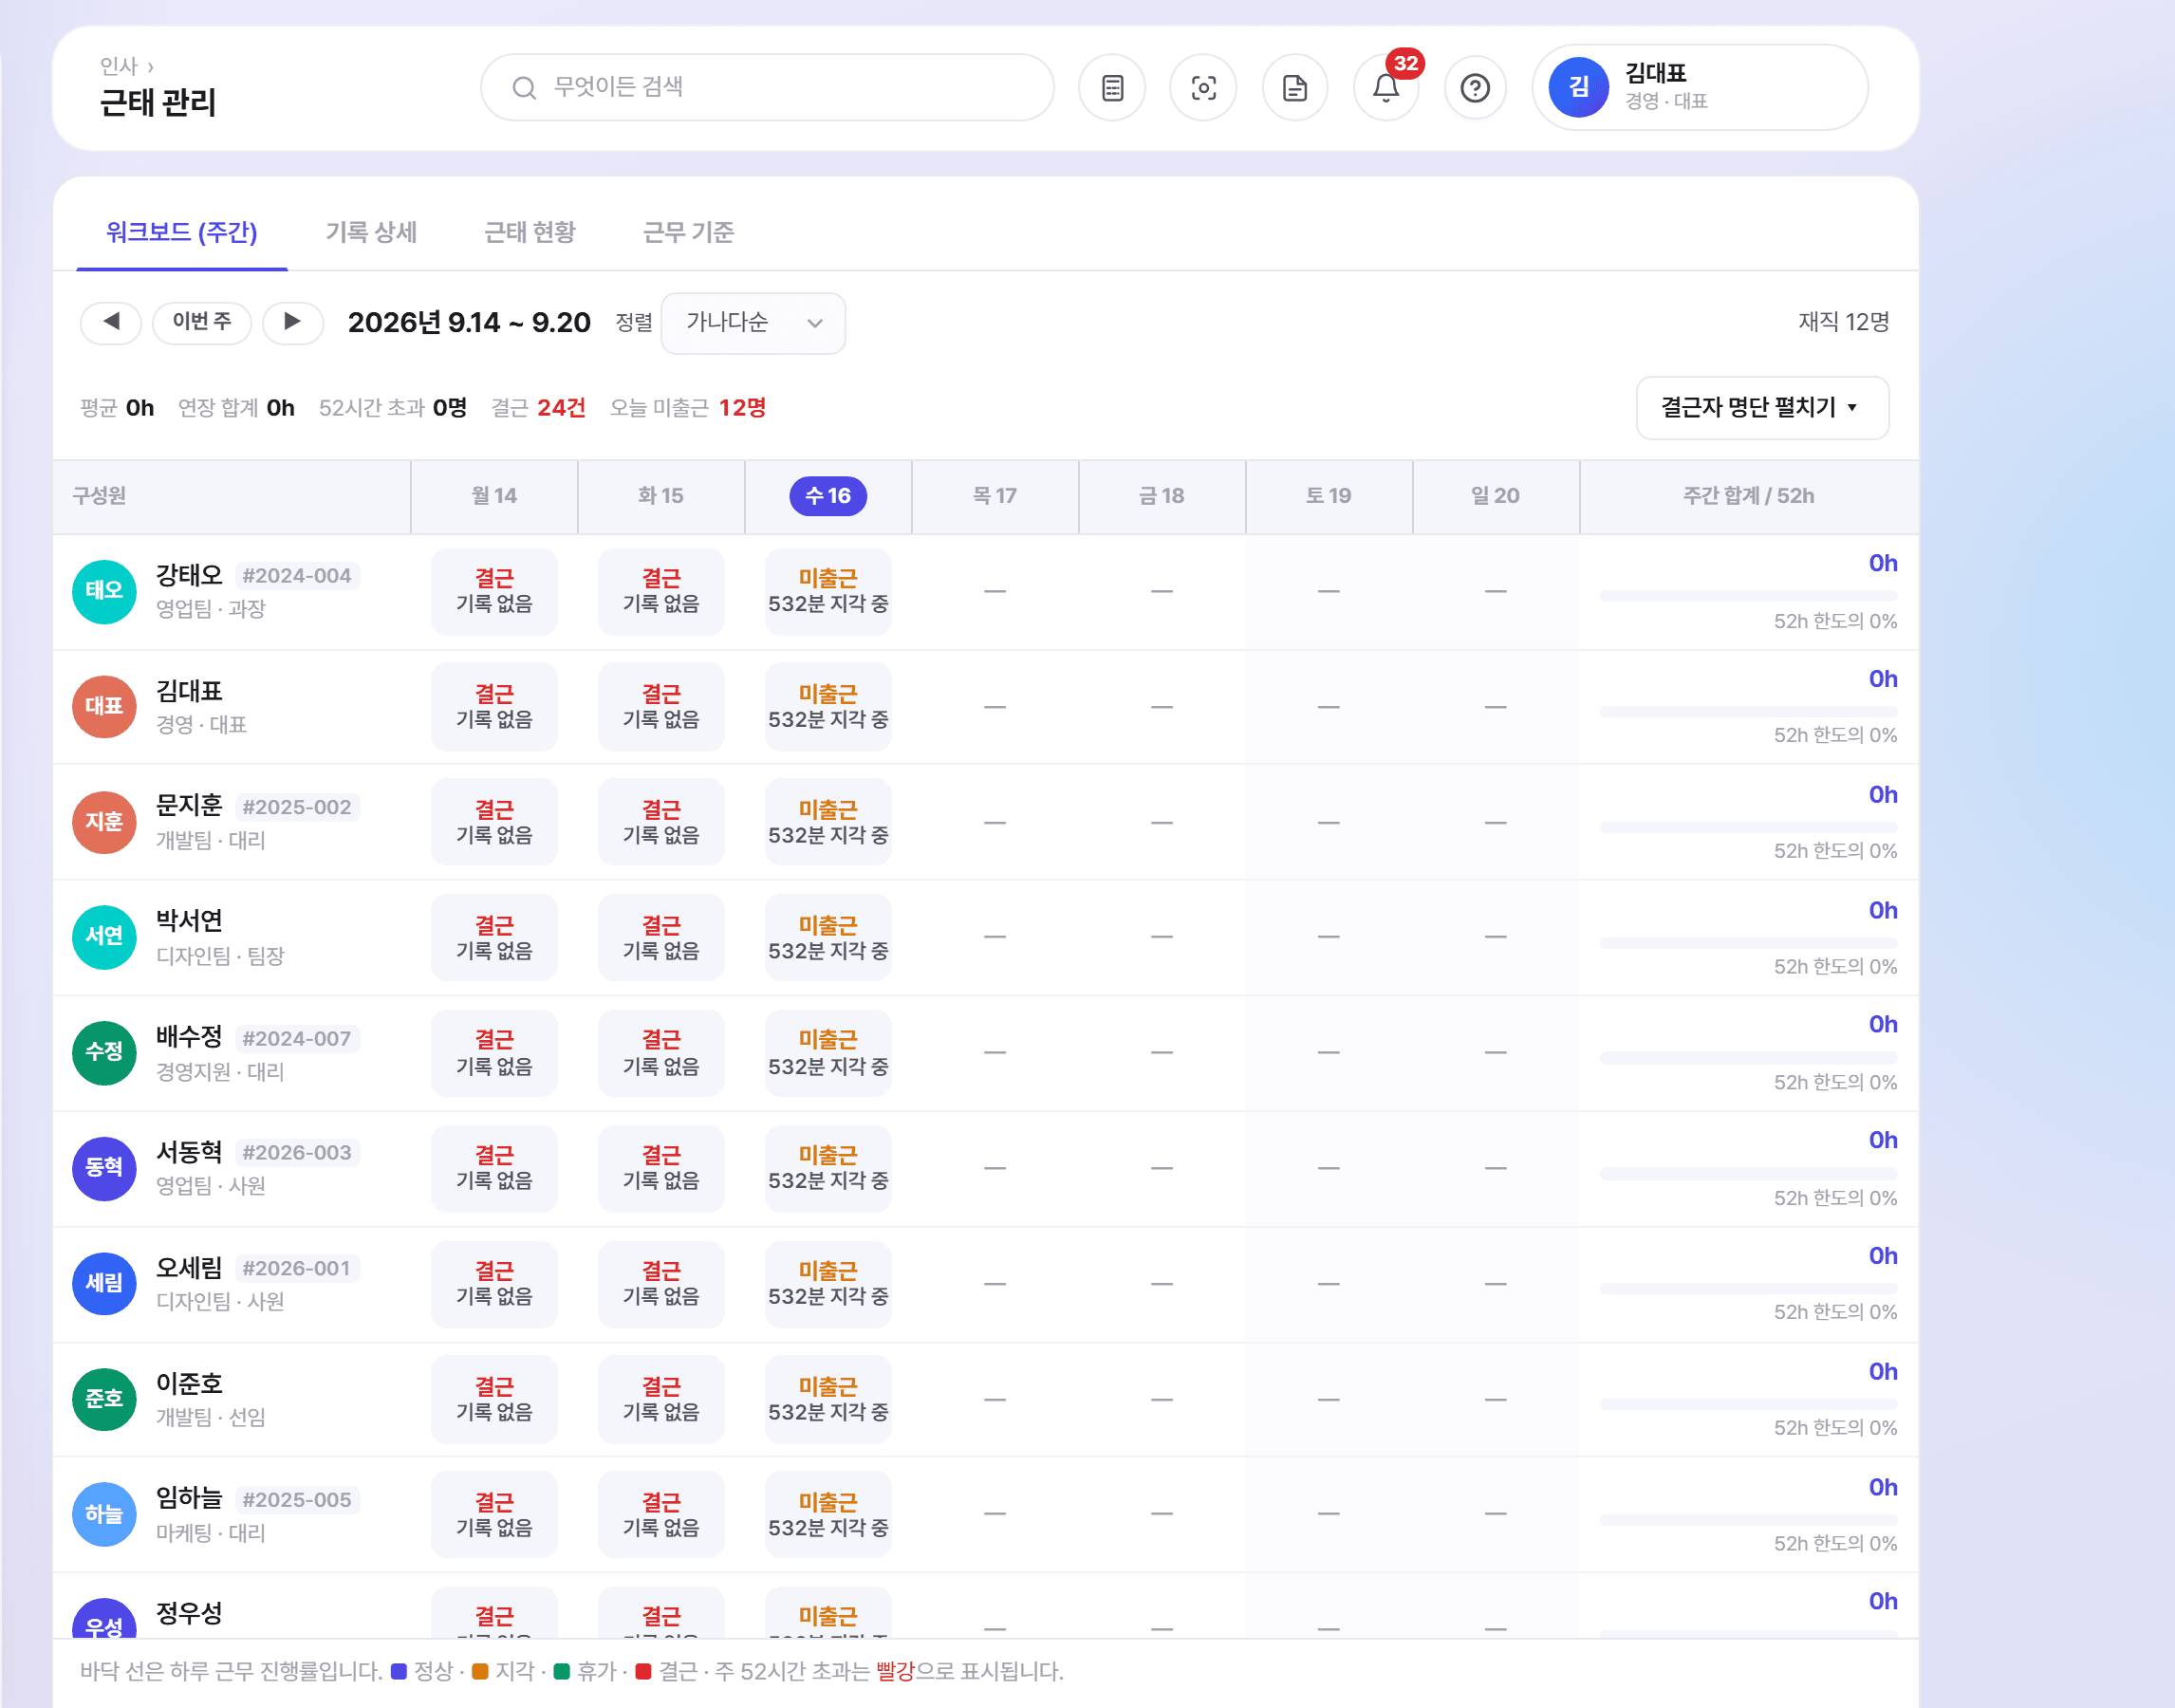
Task: Expand 결근자 명단 펼치기 list
Action: 1762,407
